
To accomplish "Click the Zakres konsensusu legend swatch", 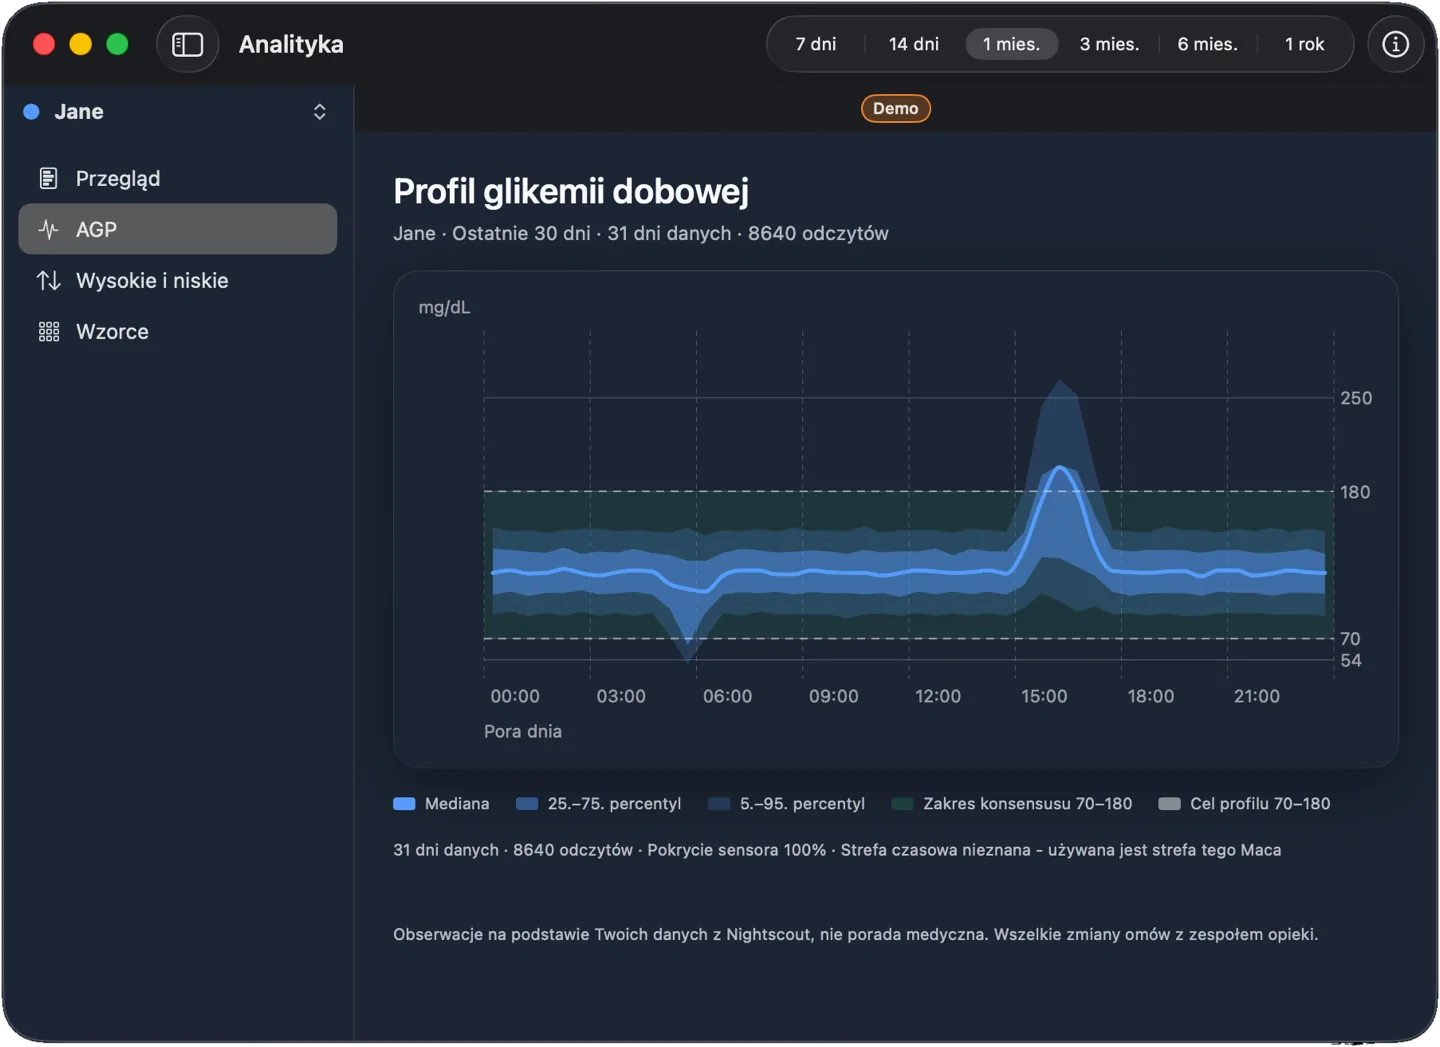I will (902, 804).
